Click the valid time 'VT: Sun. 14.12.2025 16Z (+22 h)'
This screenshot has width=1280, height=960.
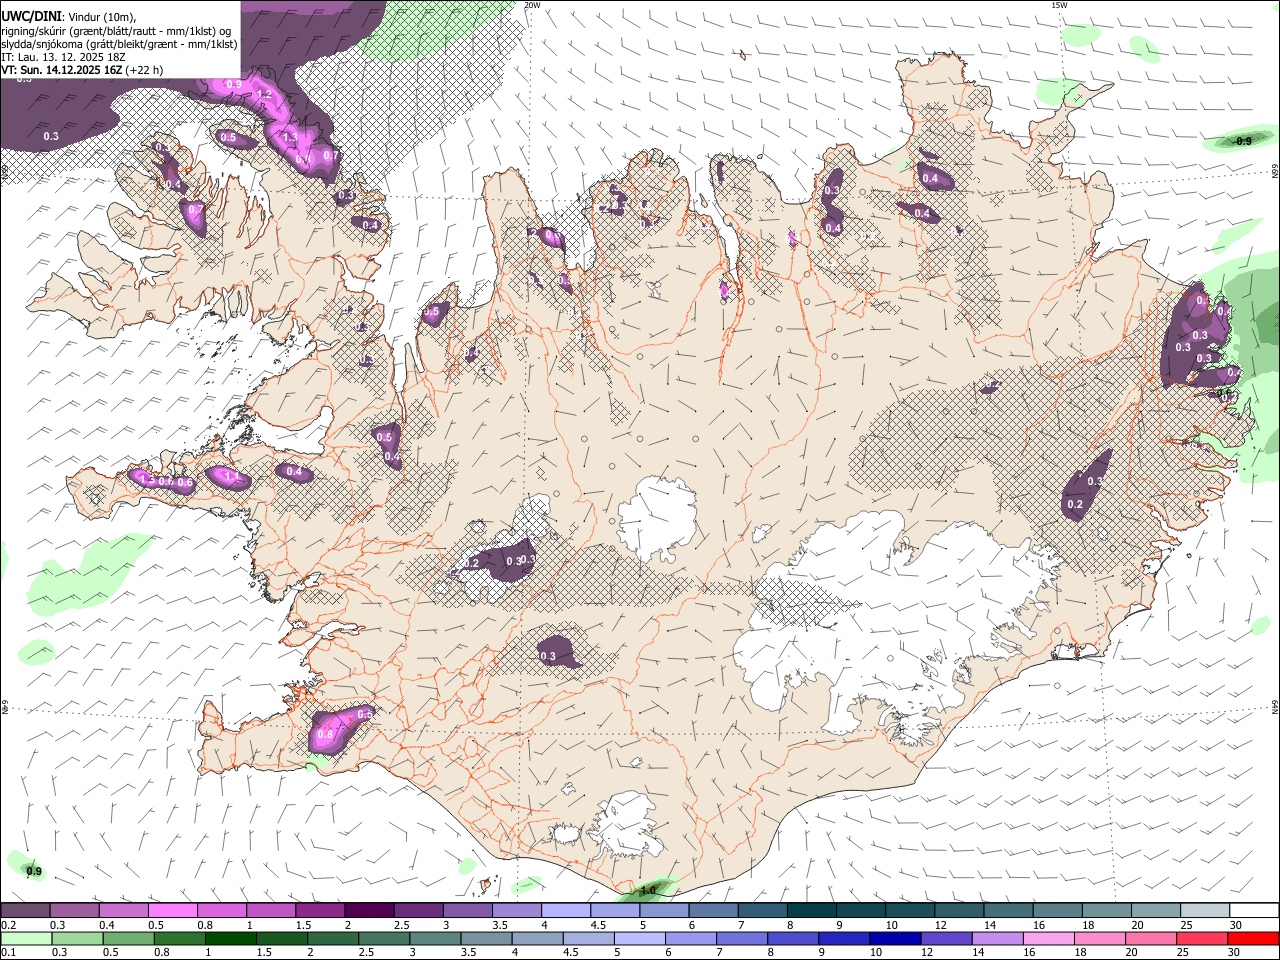tap(82, 70)
